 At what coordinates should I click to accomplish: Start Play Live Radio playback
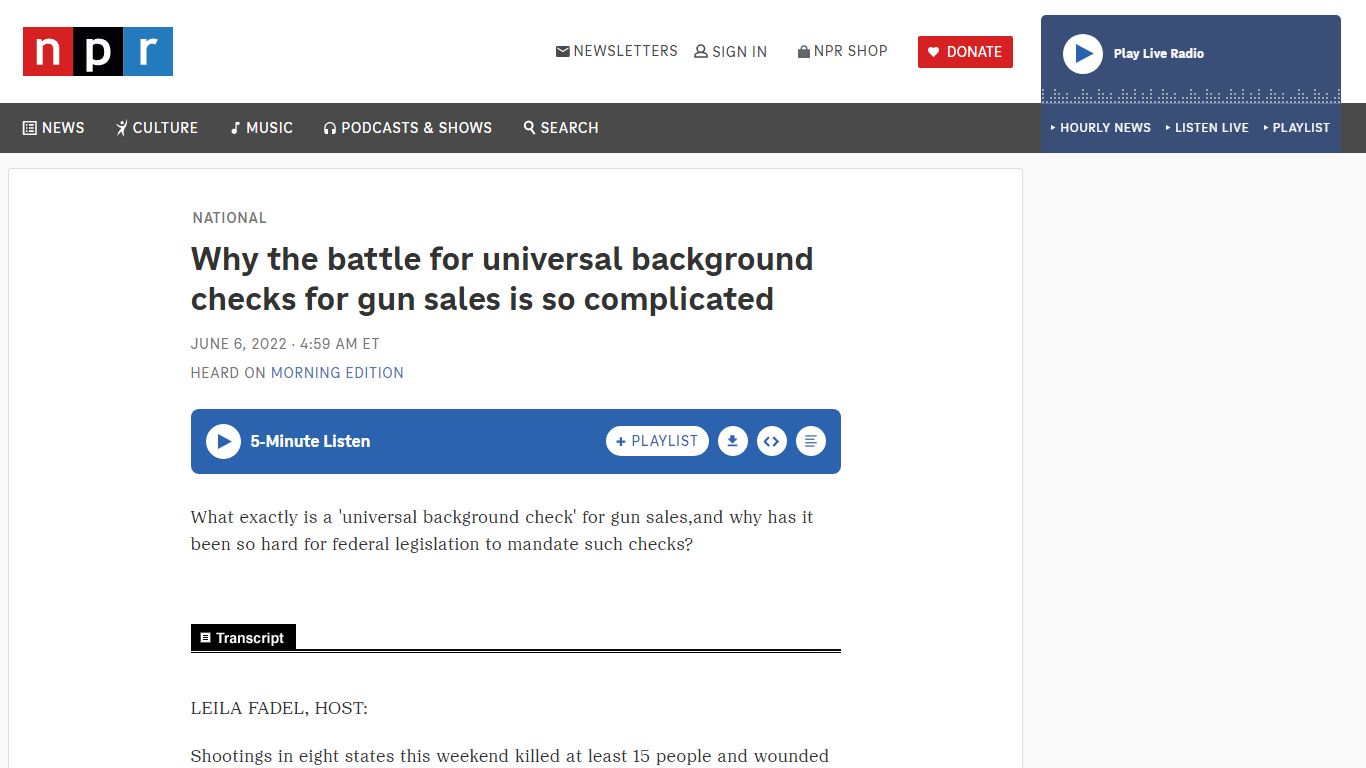(x=1083, y=54)
